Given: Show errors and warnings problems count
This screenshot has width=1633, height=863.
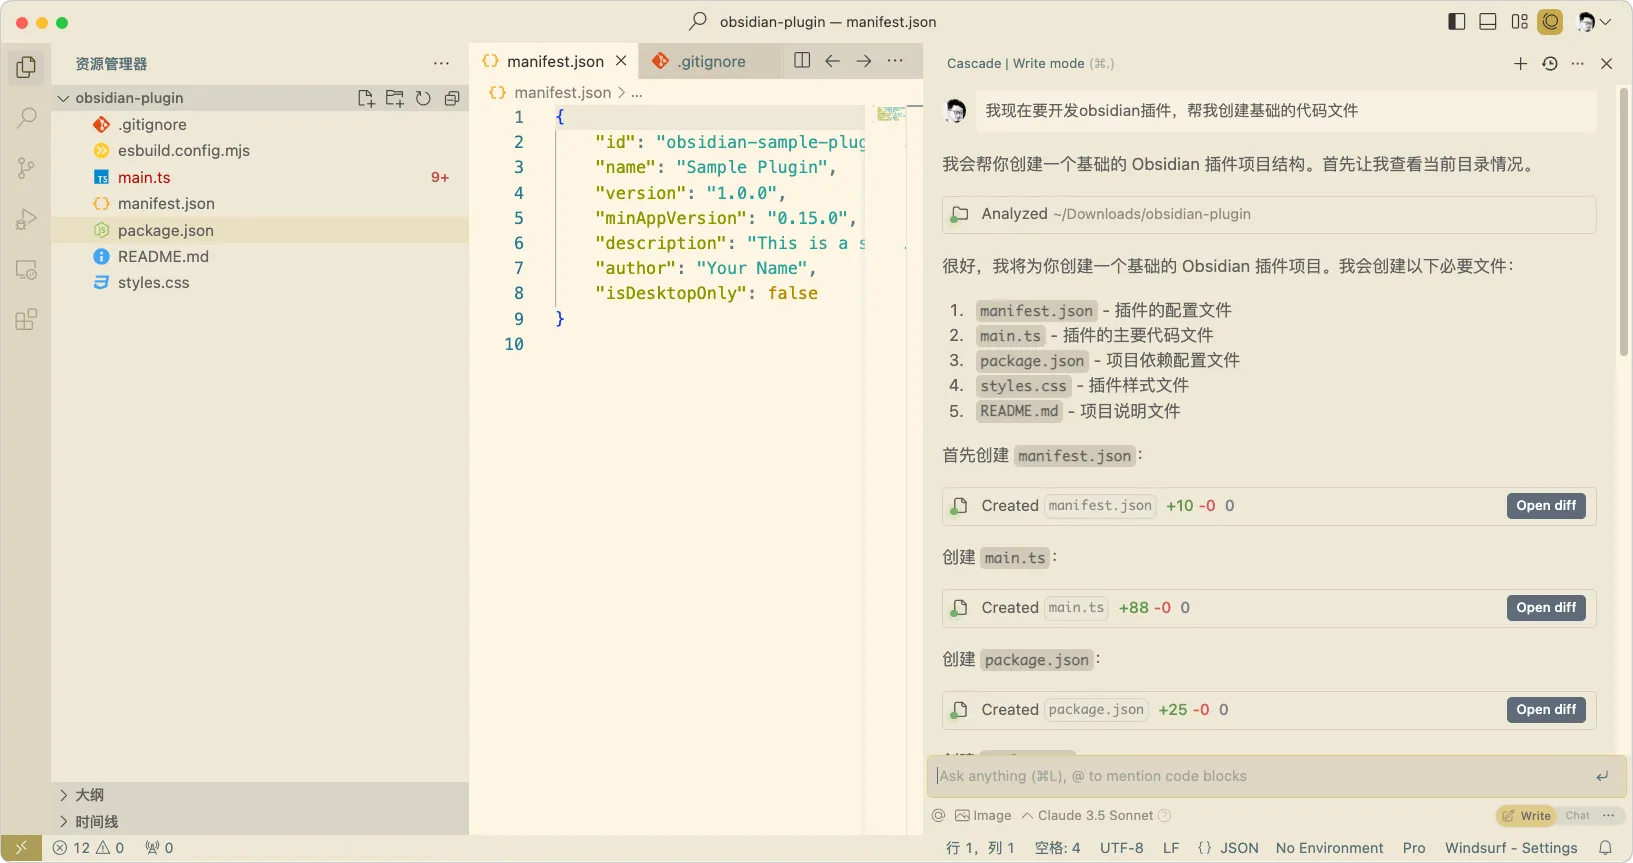Looking at the screenshot, I should pos(88,848).
